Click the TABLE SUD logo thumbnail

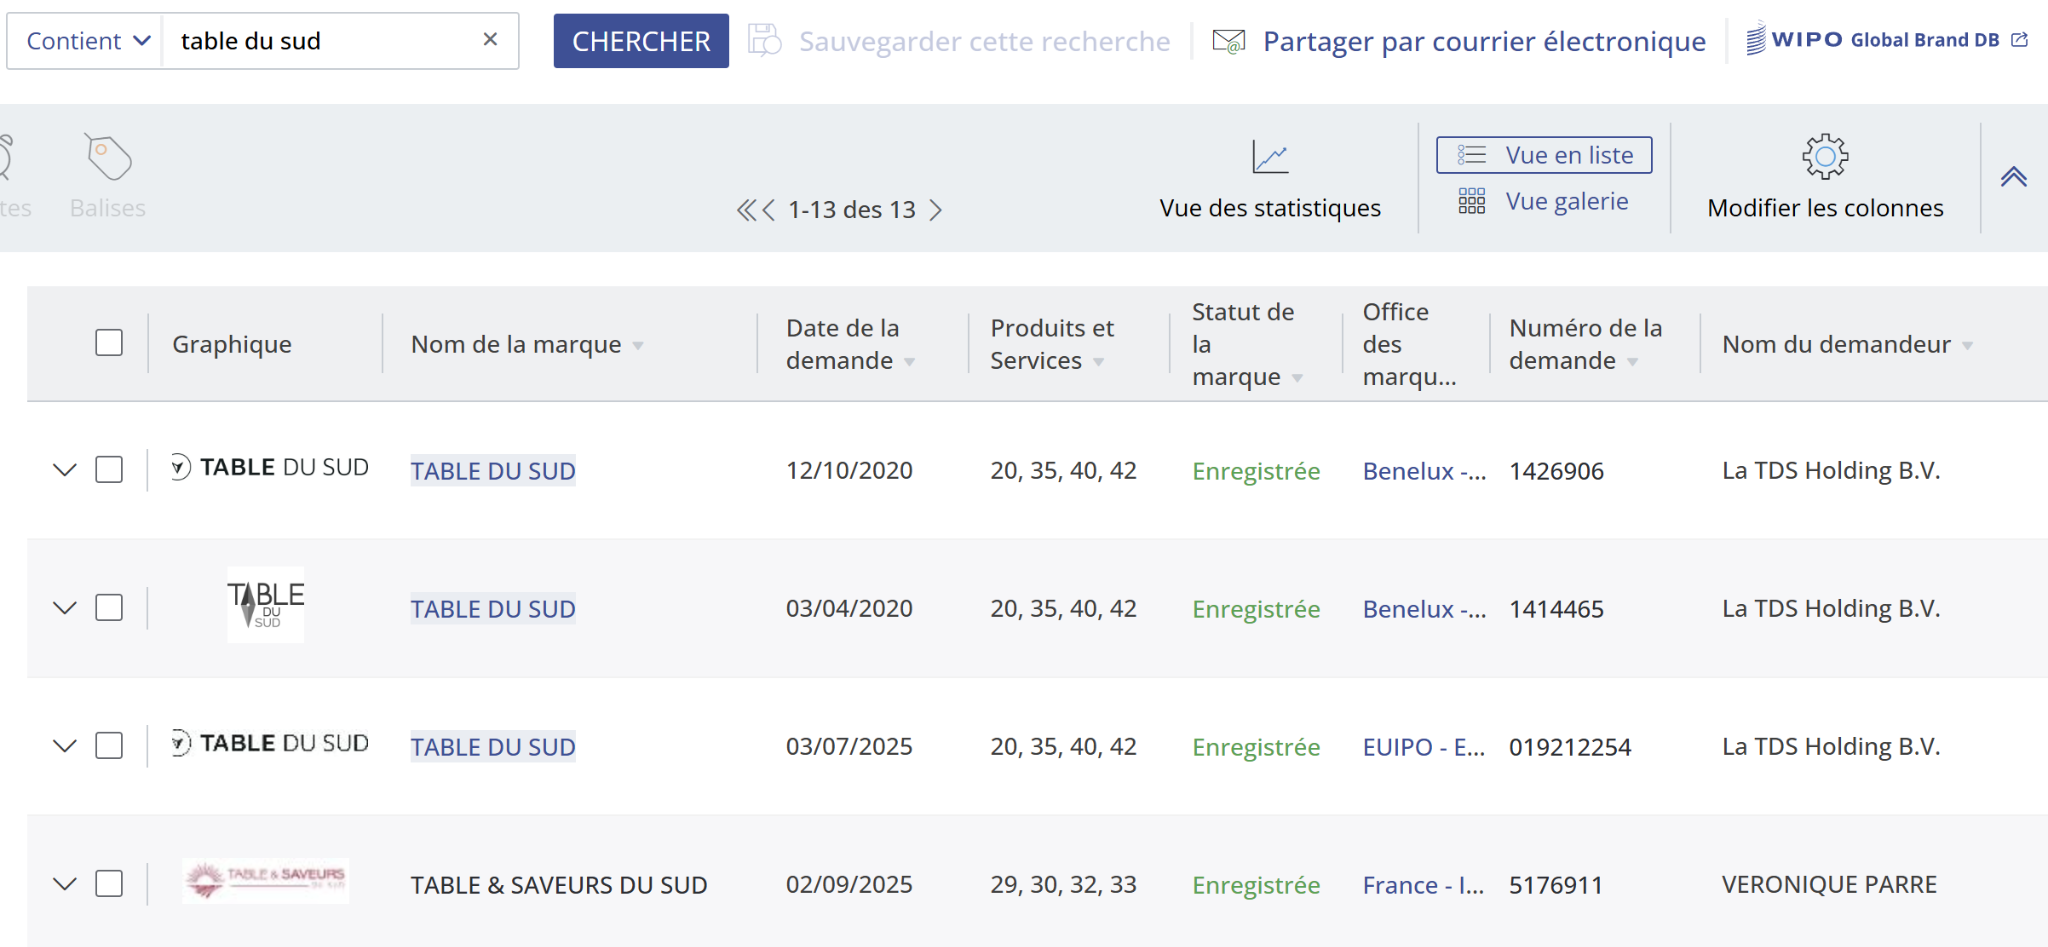point(265,605)
